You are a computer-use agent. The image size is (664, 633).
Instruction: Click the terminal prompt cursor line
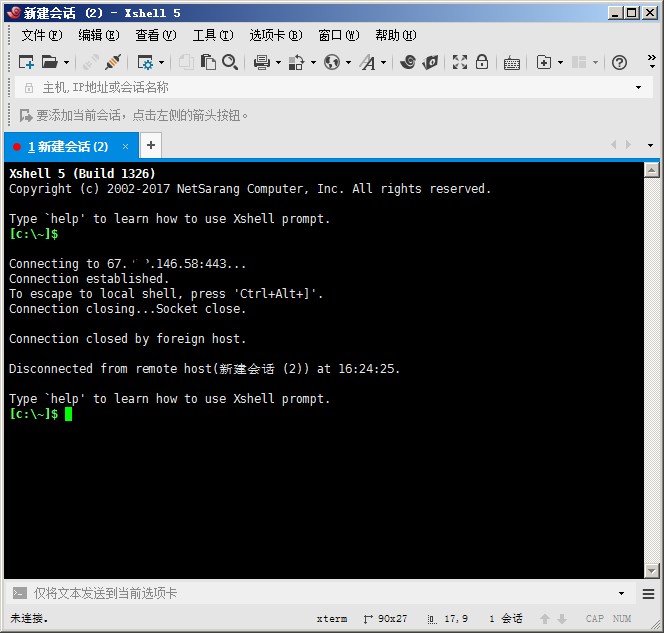coord(41,414)
